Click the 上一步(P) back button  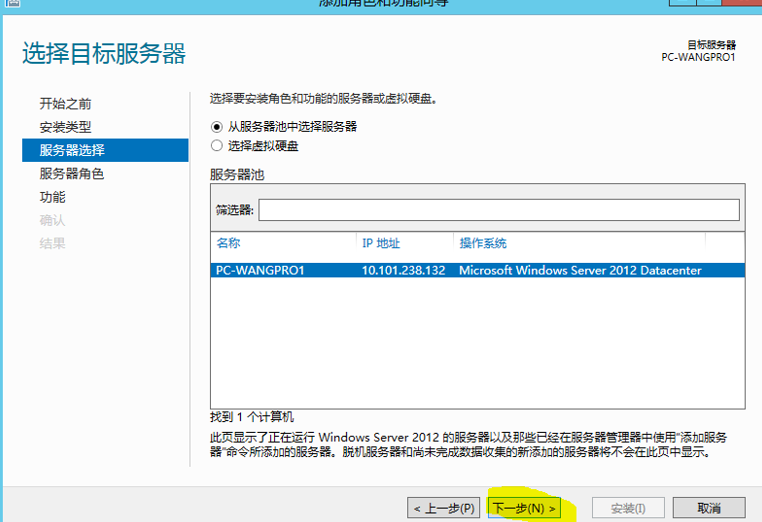pyautogui.click(x=444, y=508)
